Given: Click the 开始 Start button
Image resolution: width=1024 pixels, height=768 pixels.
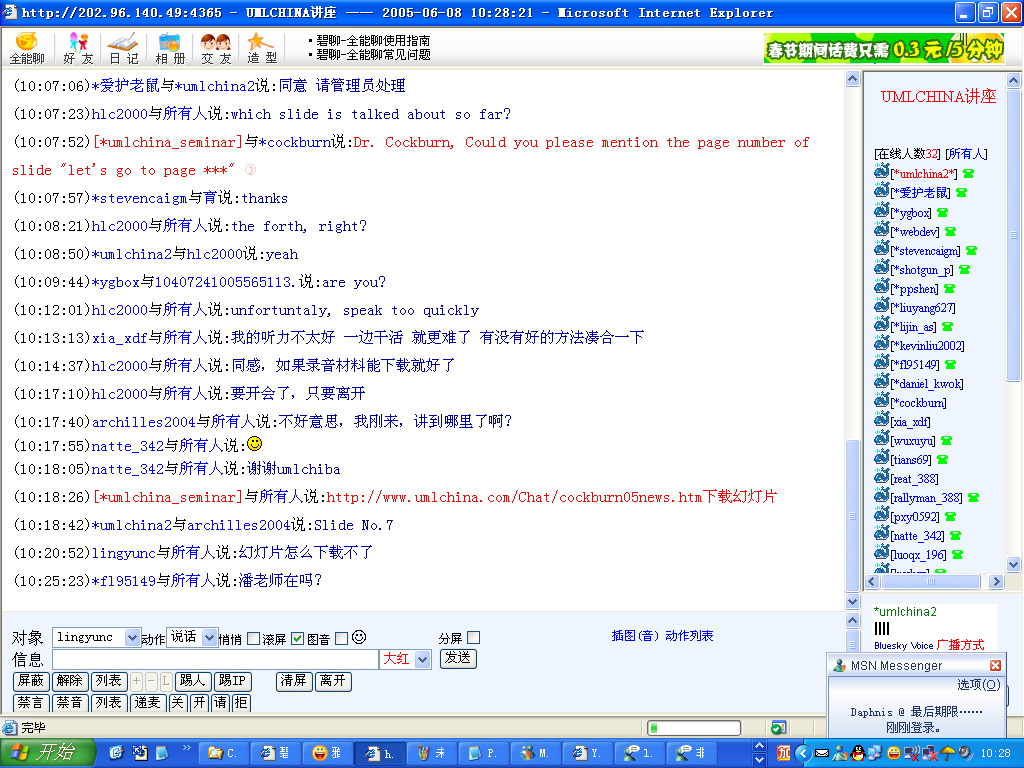Looking at the screenshot, I should pyautogui.click(x=48, y=753).
